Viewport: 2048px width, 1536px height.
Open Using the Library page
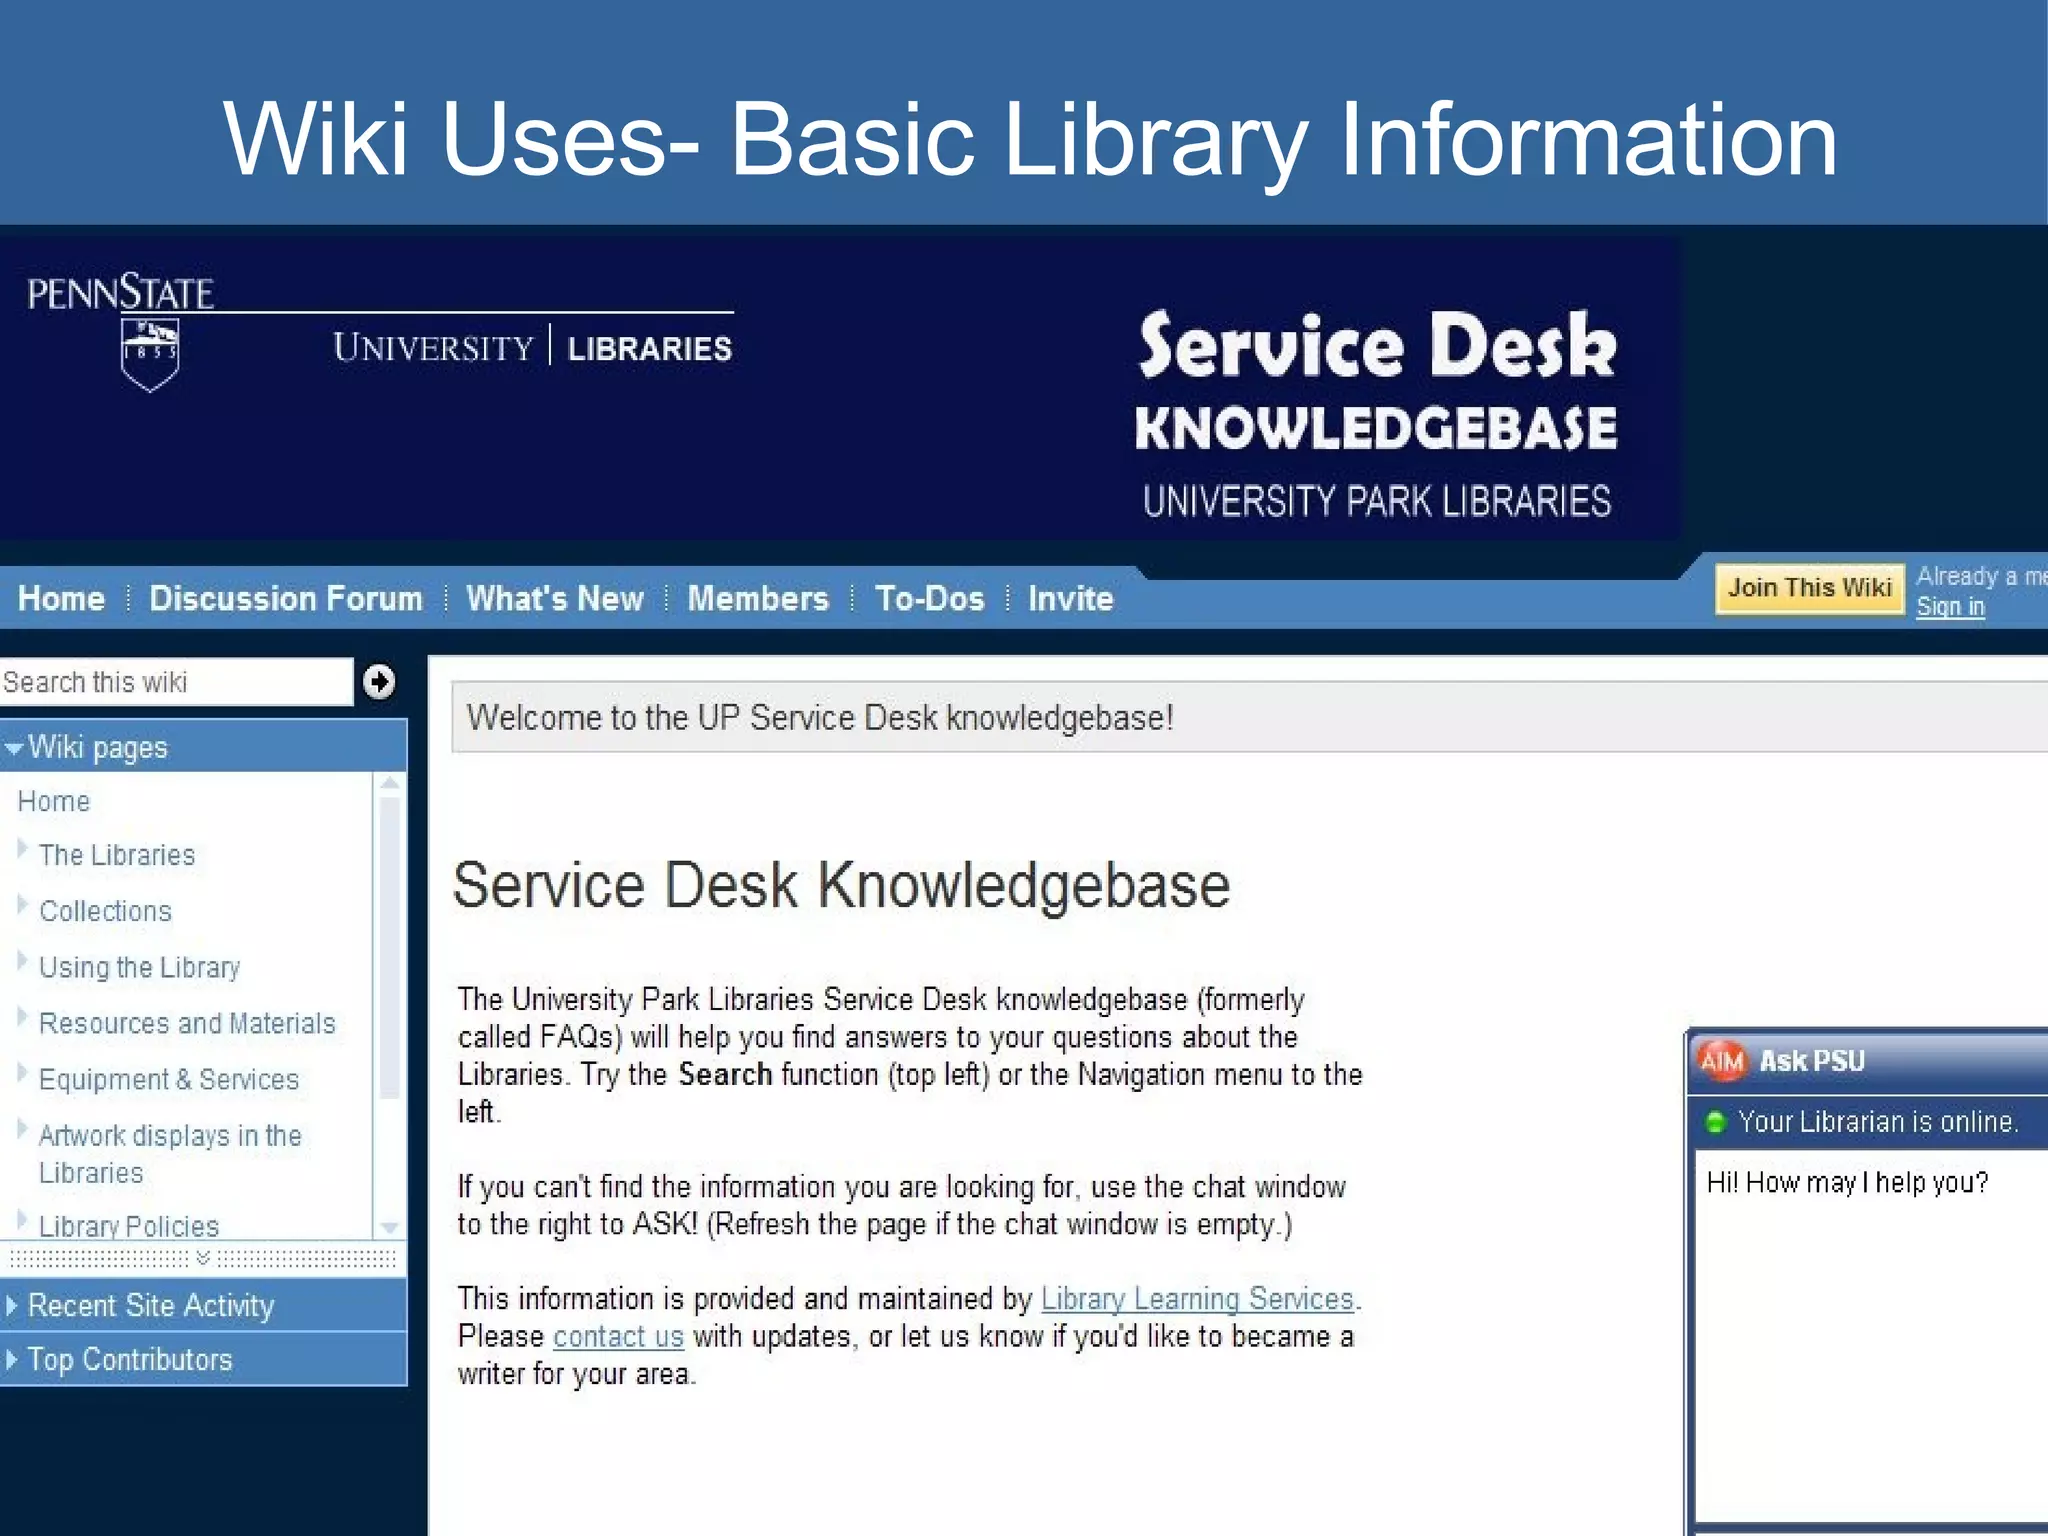(139, 968)
